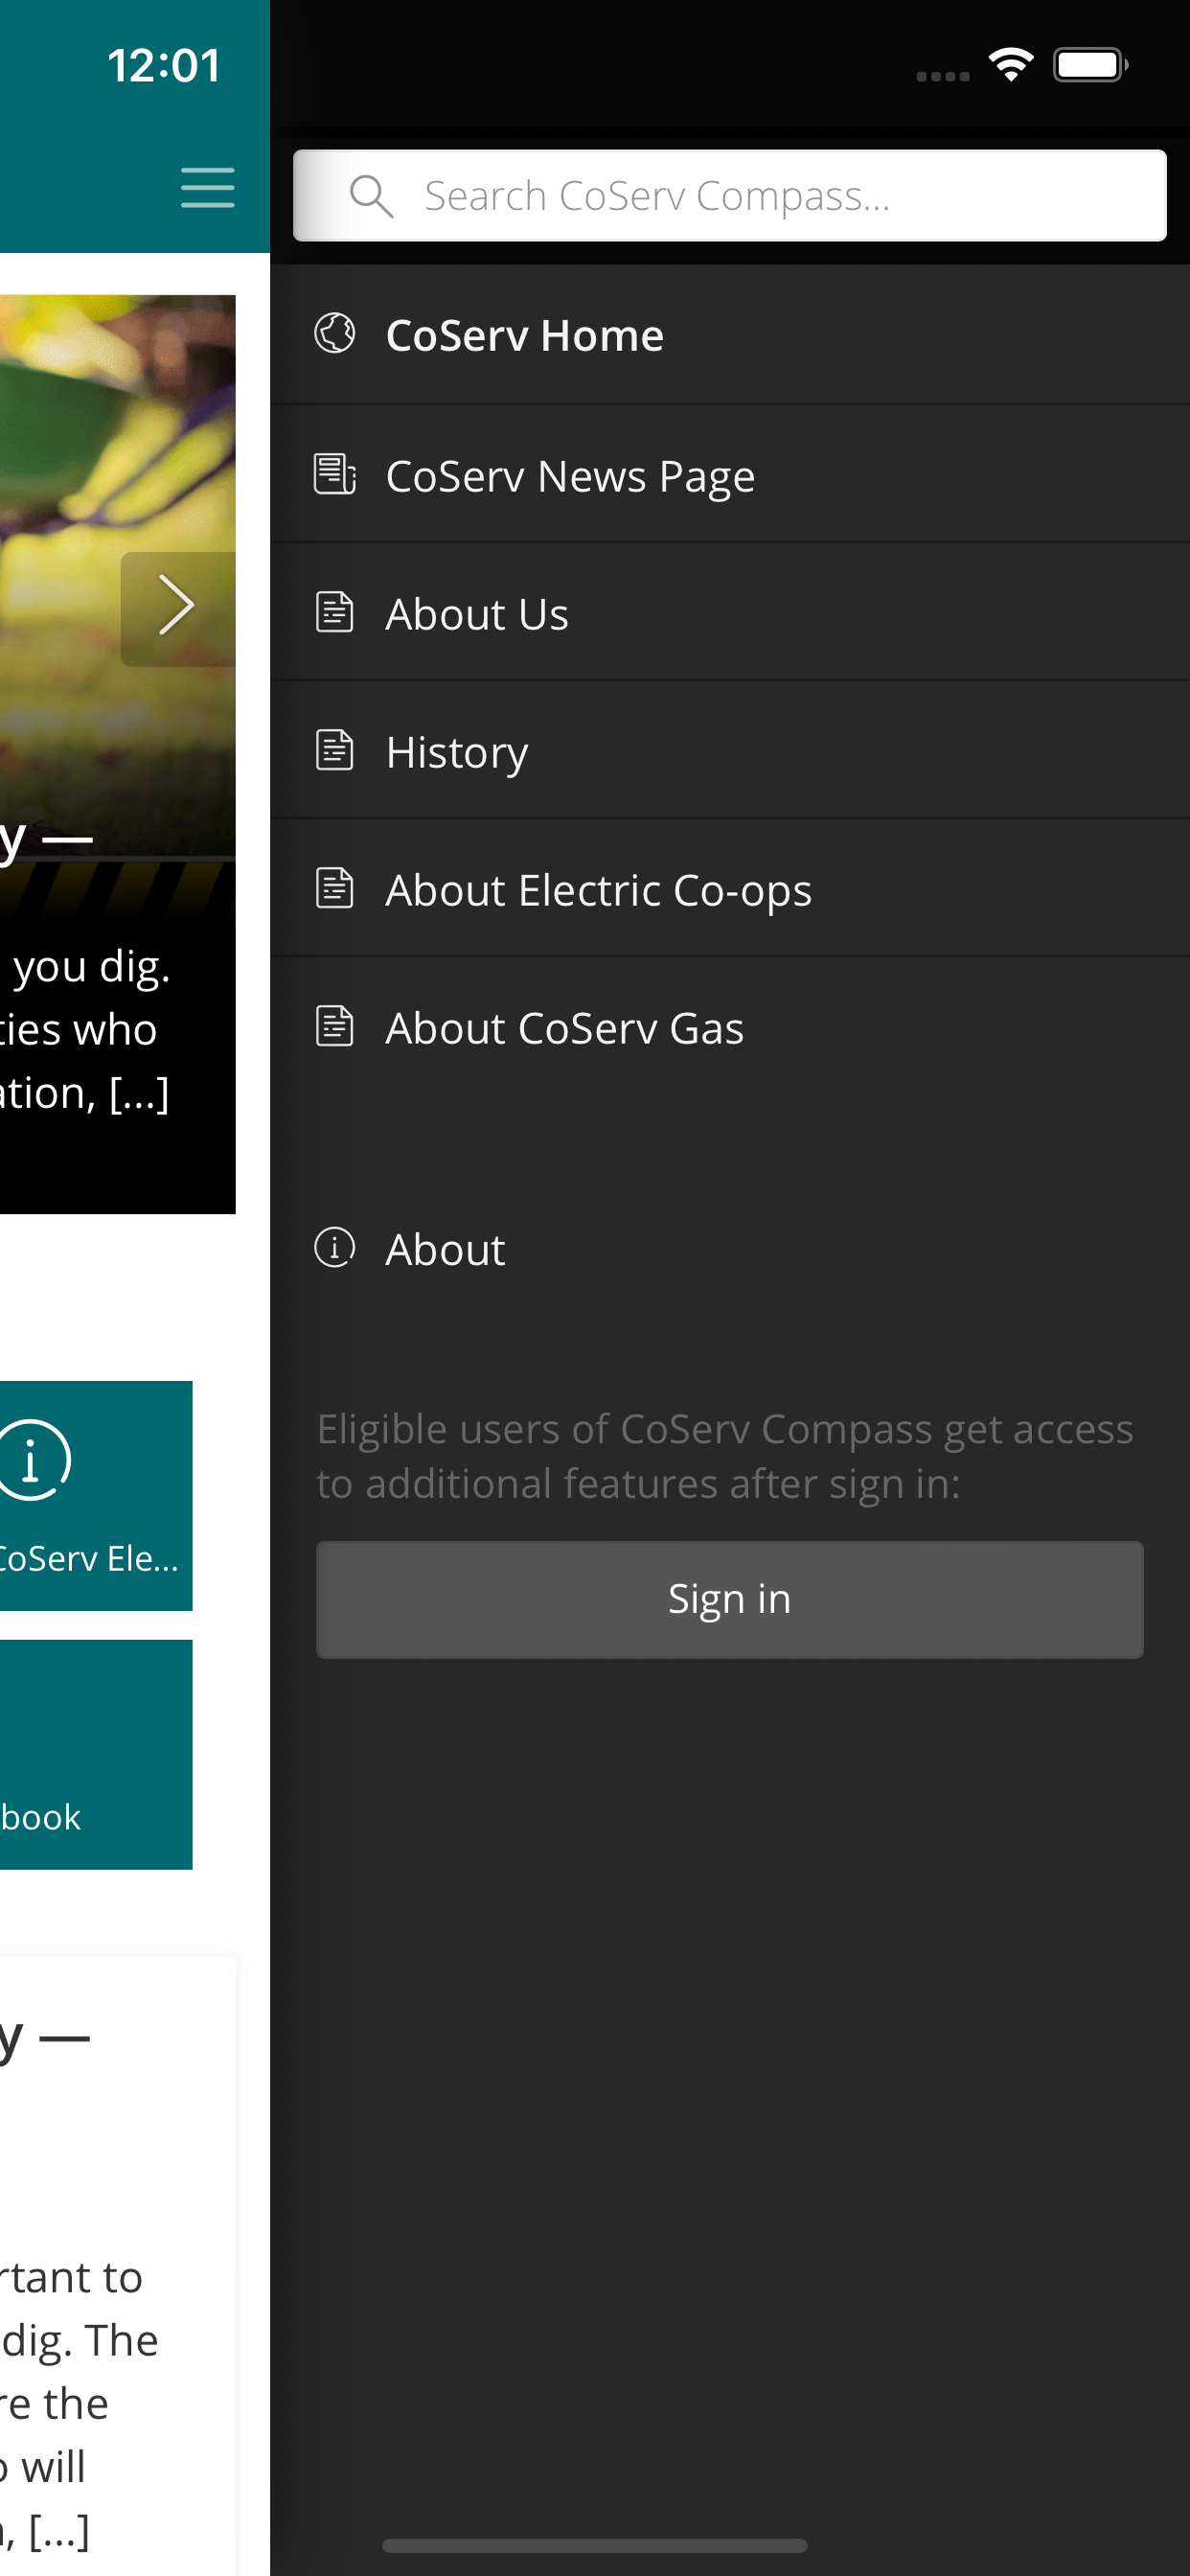The height and width of the screenshot is (2576, 1190).
Task: Open About CoServ Gas
Action: pos(729,1027)
